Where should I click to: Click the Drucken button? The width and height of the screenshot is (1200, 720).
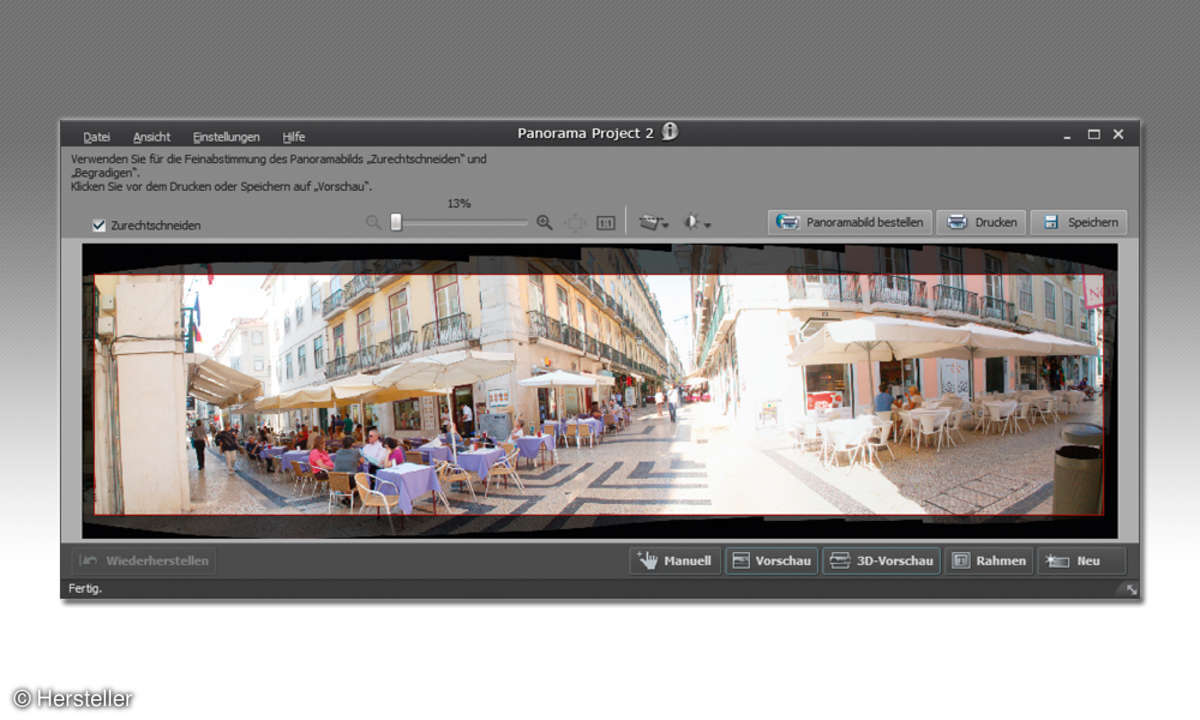click(x=982, y=222)
